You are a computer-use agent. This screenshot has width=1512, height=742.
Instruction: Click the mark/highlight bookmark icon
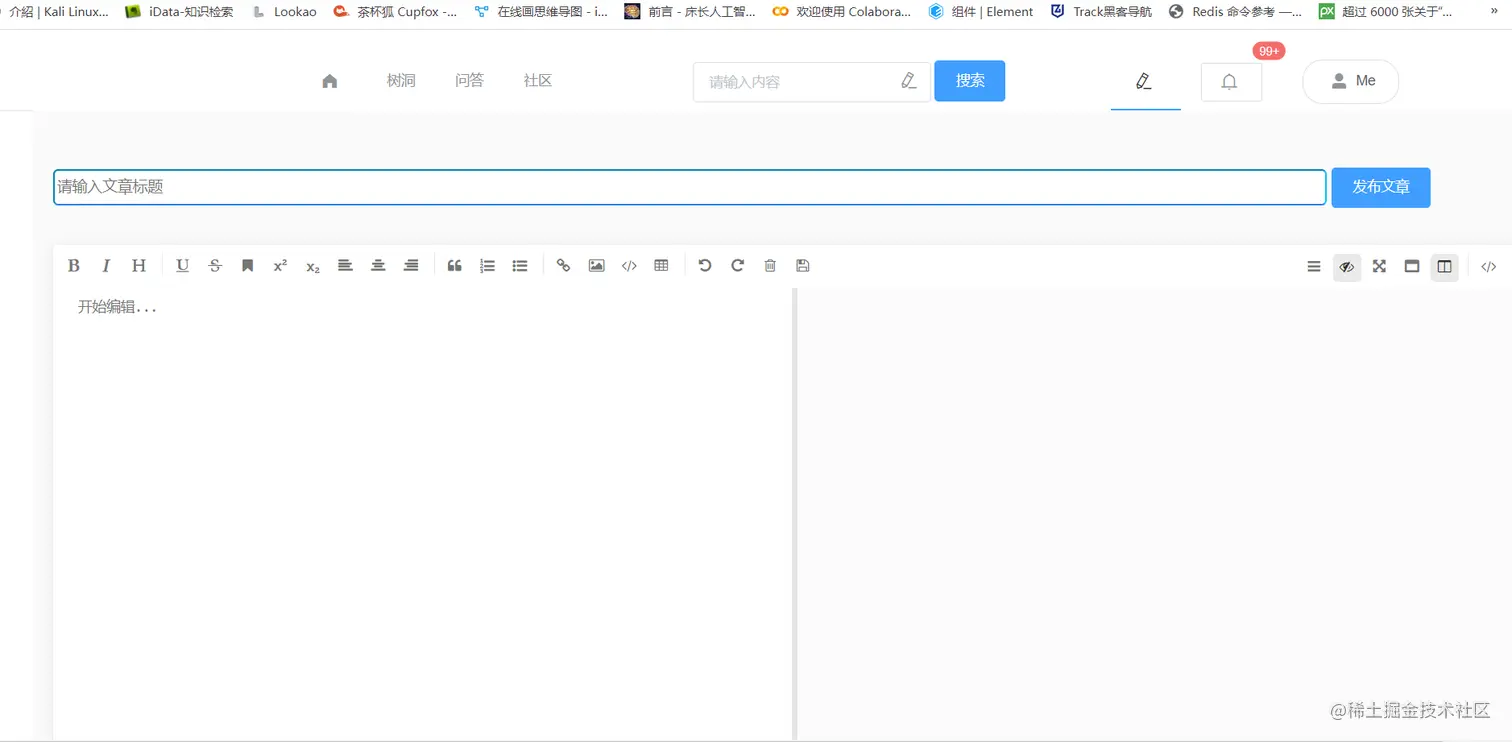247,266
